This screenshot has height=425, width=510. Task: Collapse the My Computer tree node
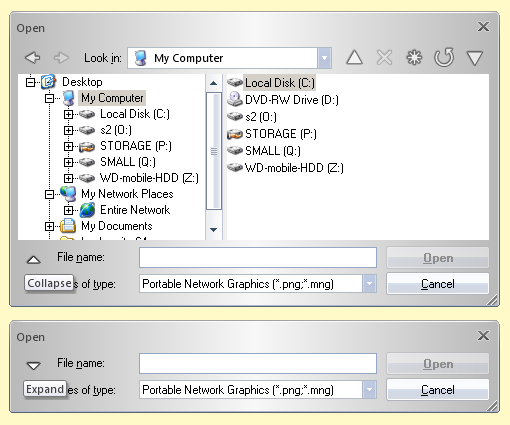[49, 98]
